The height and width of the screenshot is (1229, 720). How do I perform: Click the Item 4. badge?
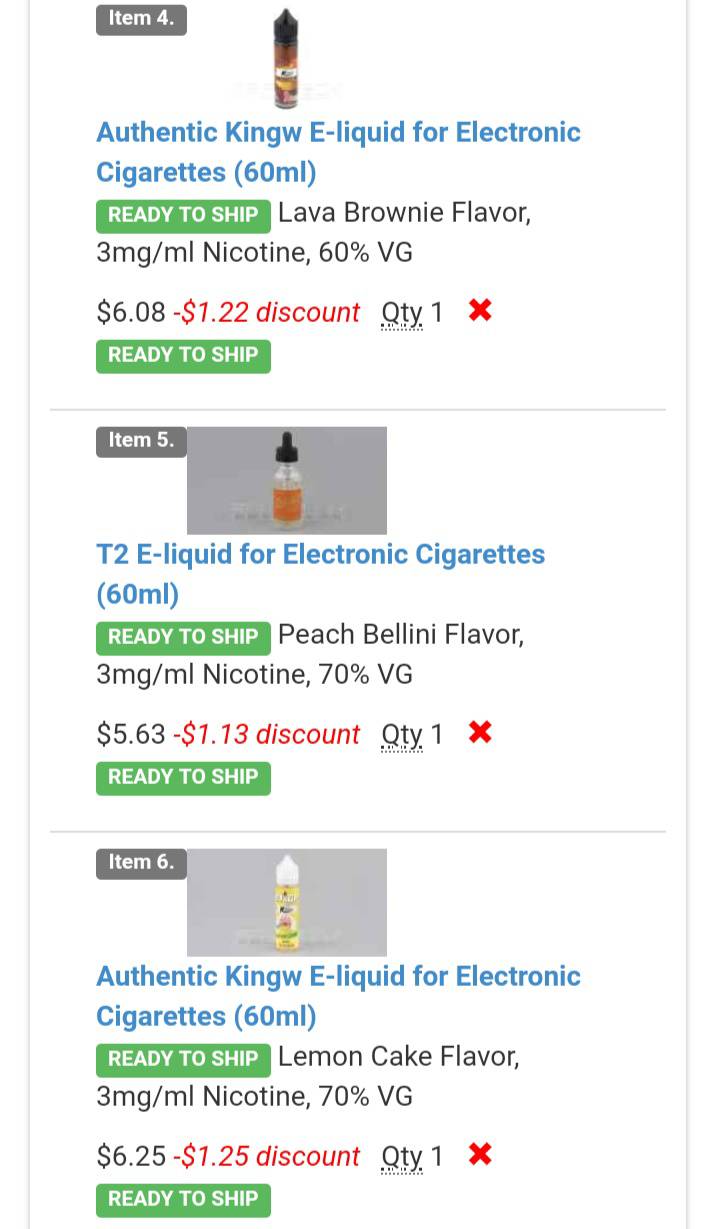click(141, 18)
